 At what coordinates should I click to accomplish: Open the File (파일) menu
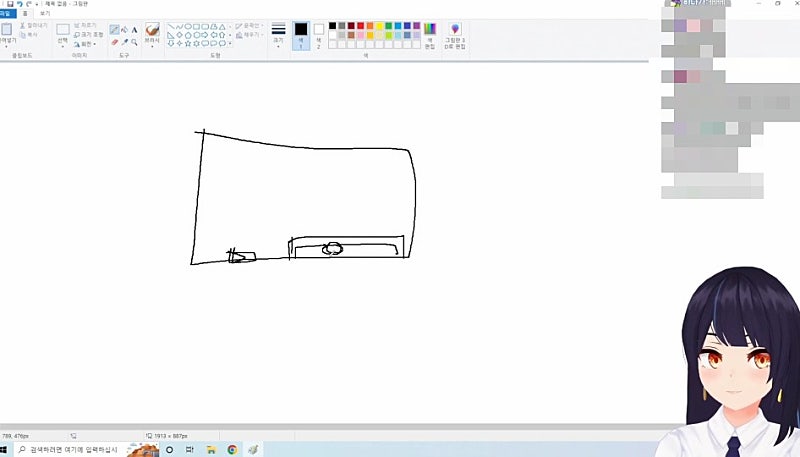(x=5, y=14)
